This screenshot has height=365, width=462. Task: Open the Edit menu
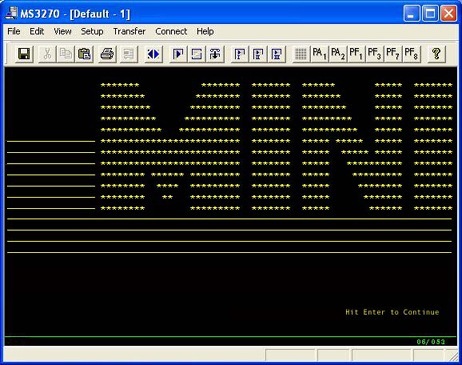point(37,31)
